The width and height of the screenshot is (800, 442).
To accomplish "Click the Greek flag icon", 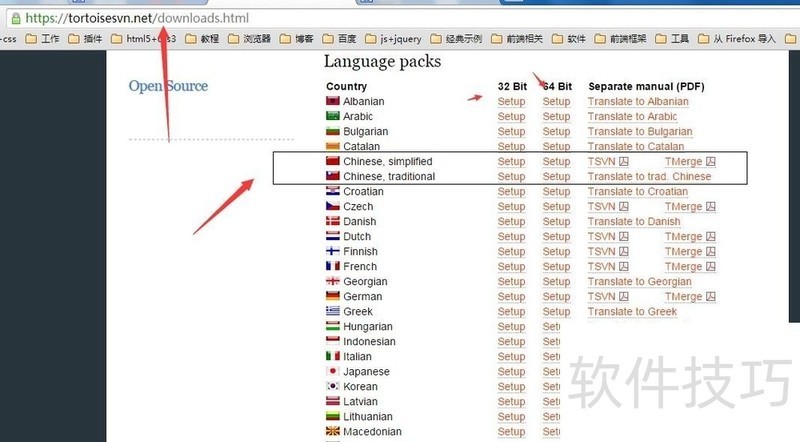I will 333,311.
